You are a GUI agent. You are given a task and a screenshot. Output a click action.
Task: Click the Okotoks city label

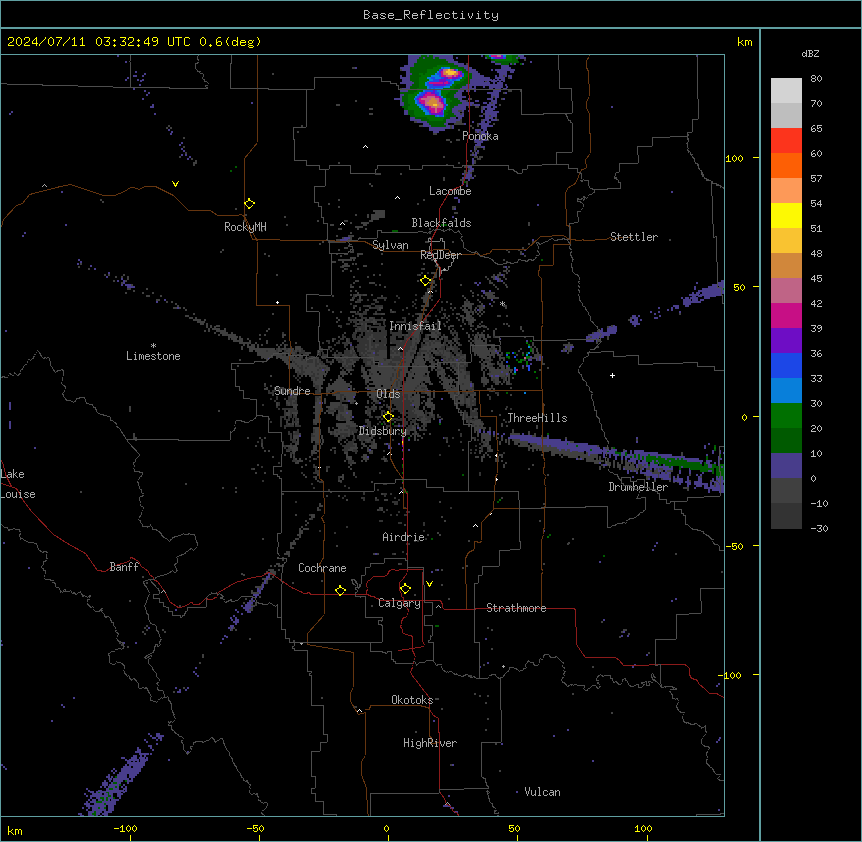412,700
